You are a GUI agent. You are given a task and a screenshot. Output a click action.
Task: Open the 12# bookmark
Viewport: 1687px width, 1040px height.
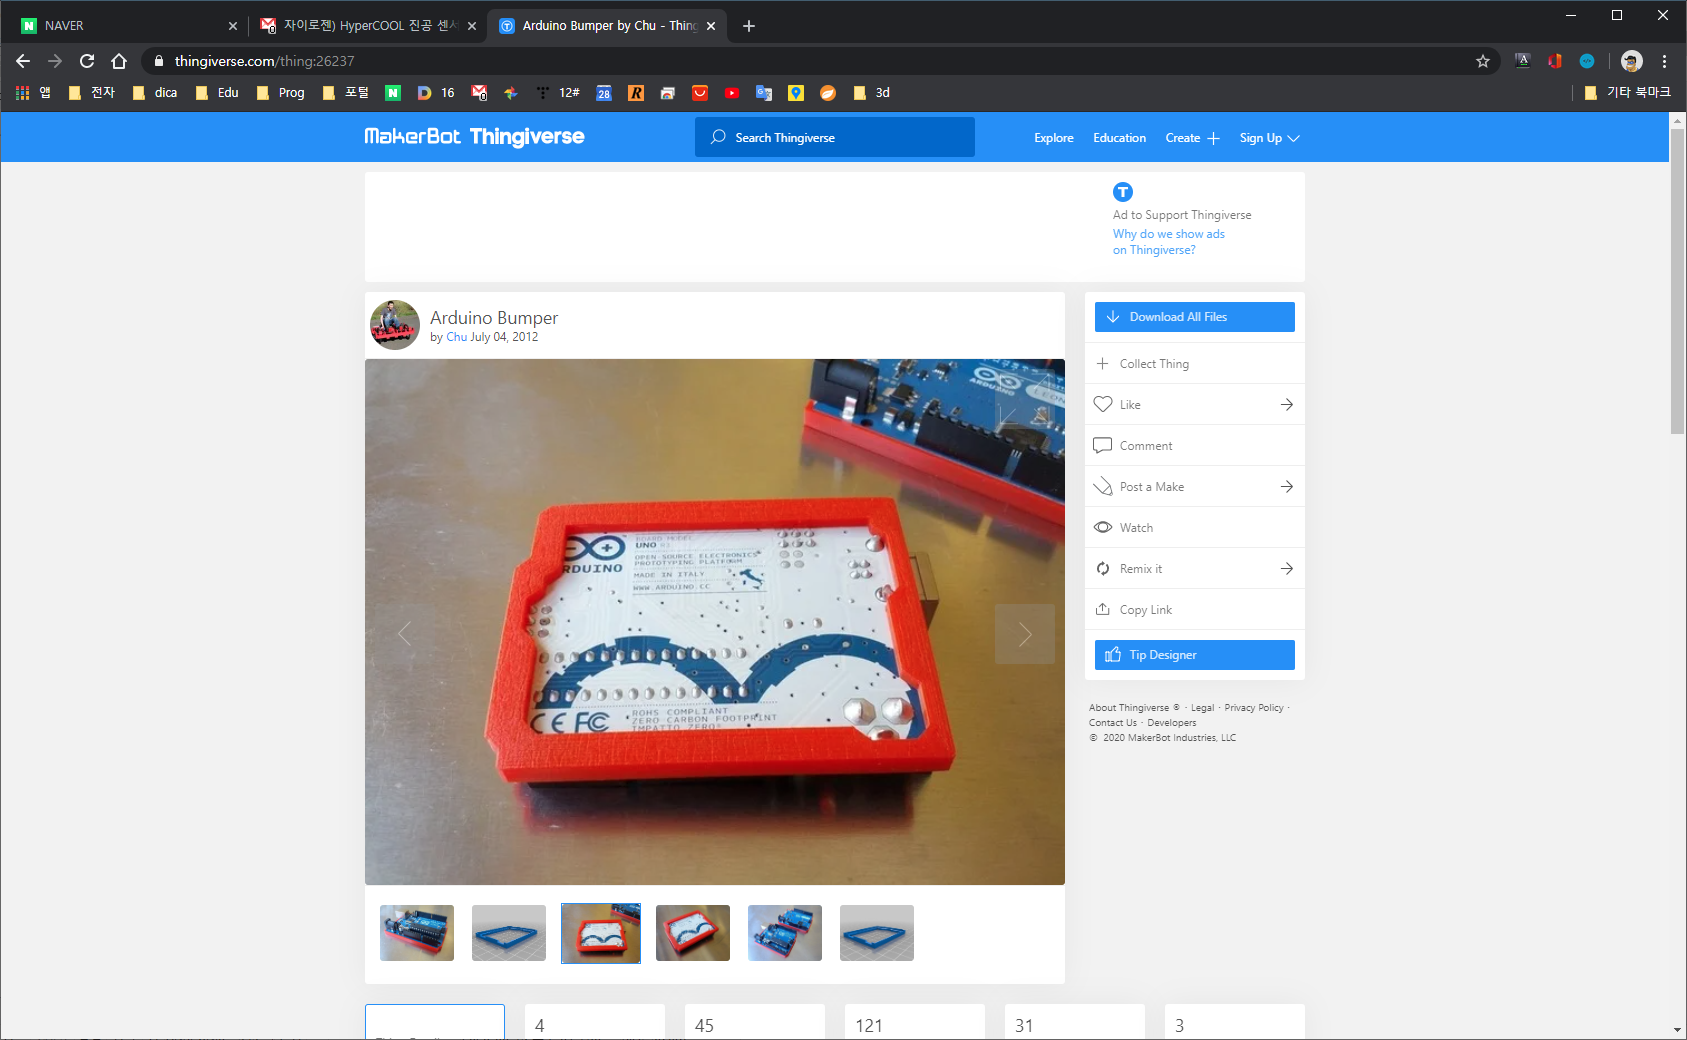[558, 93]
